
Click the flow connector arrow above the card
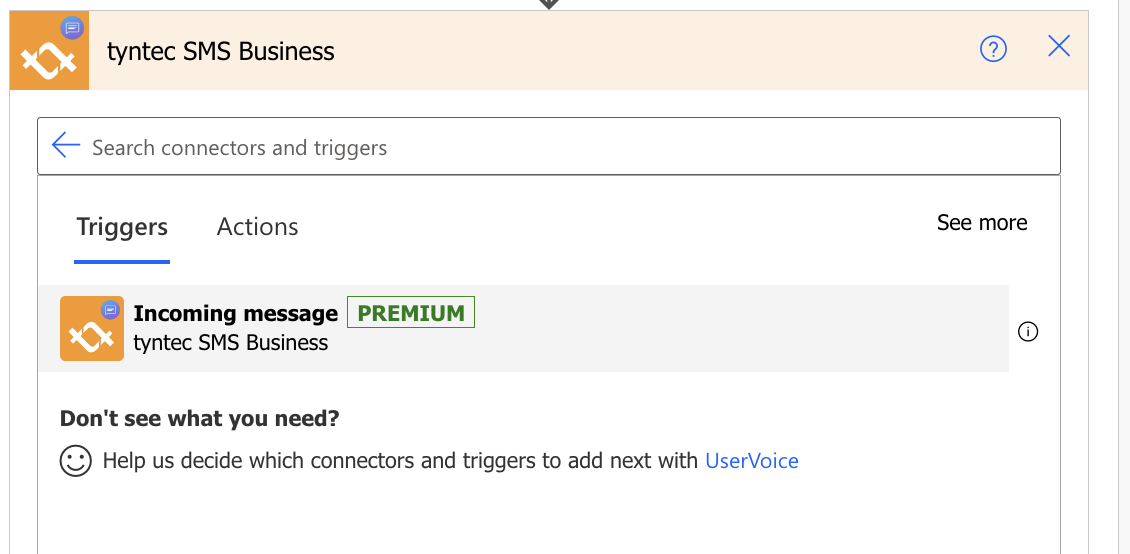[549, 4]
